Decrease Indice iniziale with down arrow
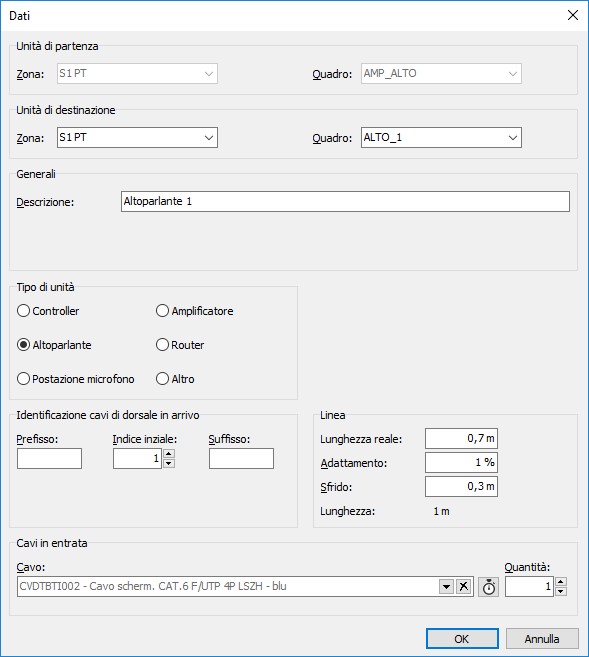 169,463
